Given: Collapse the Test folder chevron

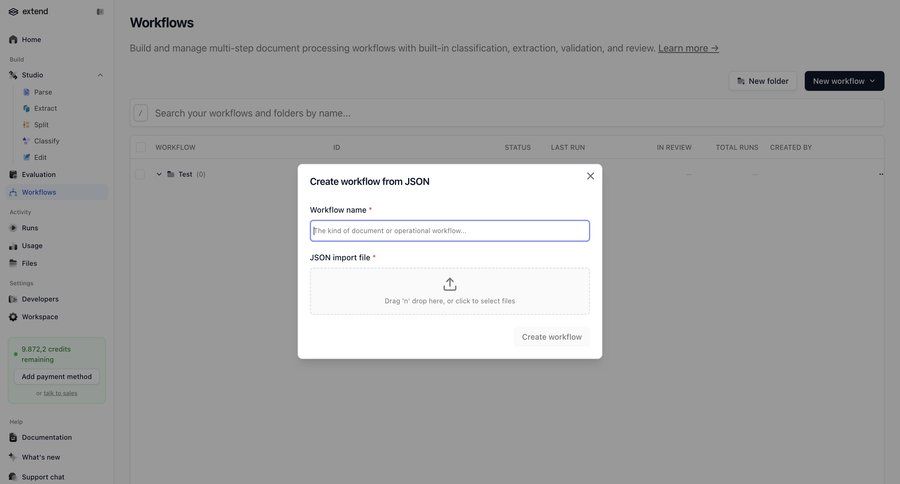Looking at the screenshot, I should pos(159,175).
